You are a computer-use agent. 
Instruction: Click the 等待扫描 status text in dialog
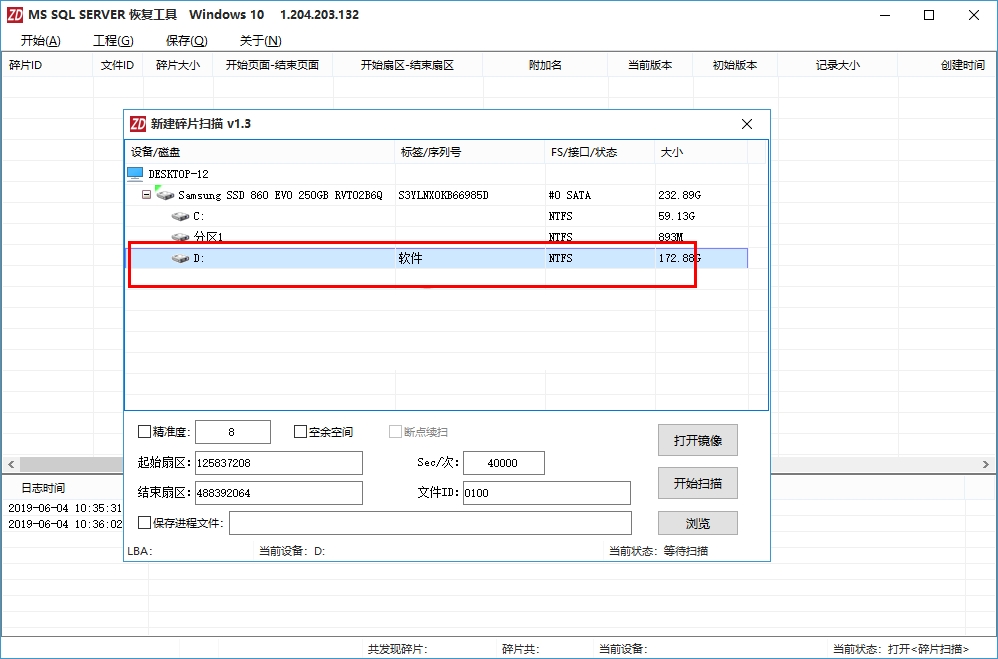(685, 551)
